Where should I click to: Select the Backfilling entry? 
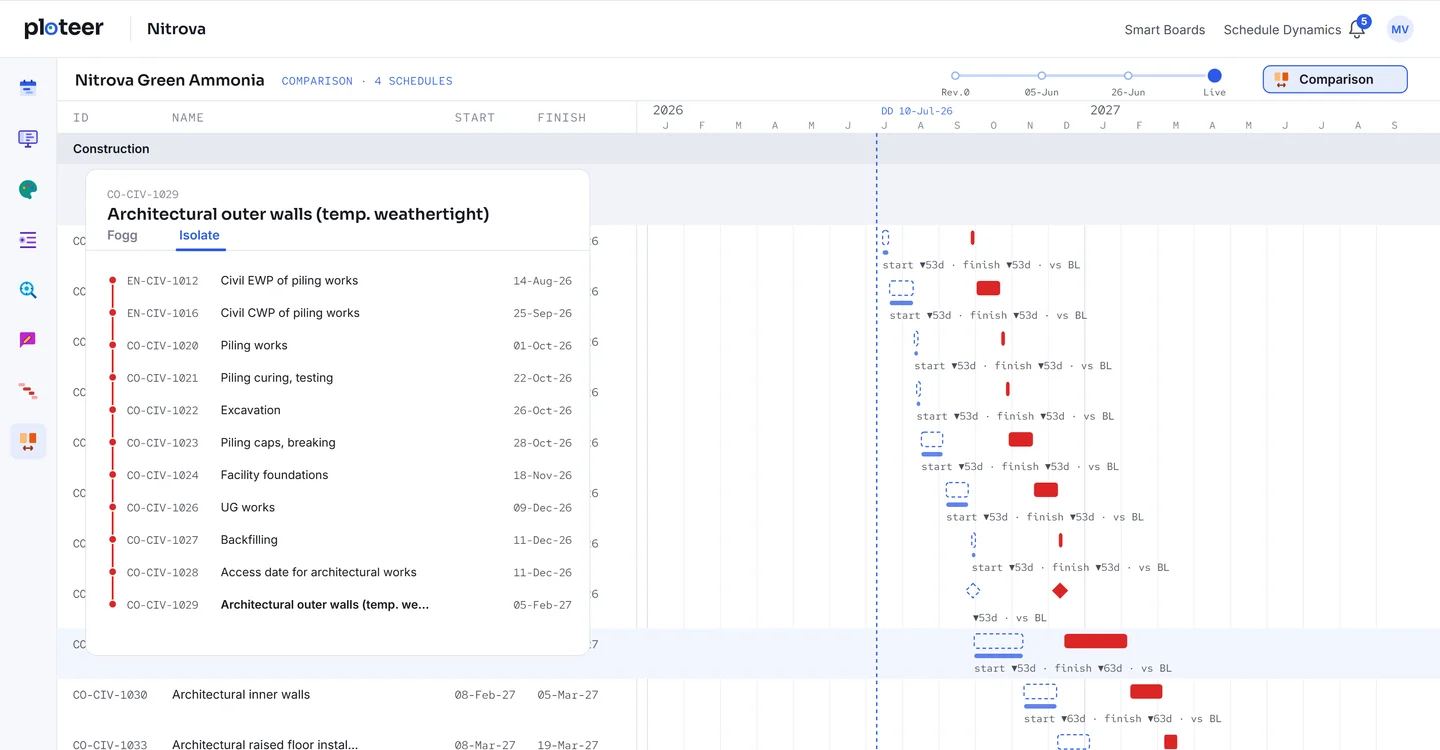click(340, 540)
